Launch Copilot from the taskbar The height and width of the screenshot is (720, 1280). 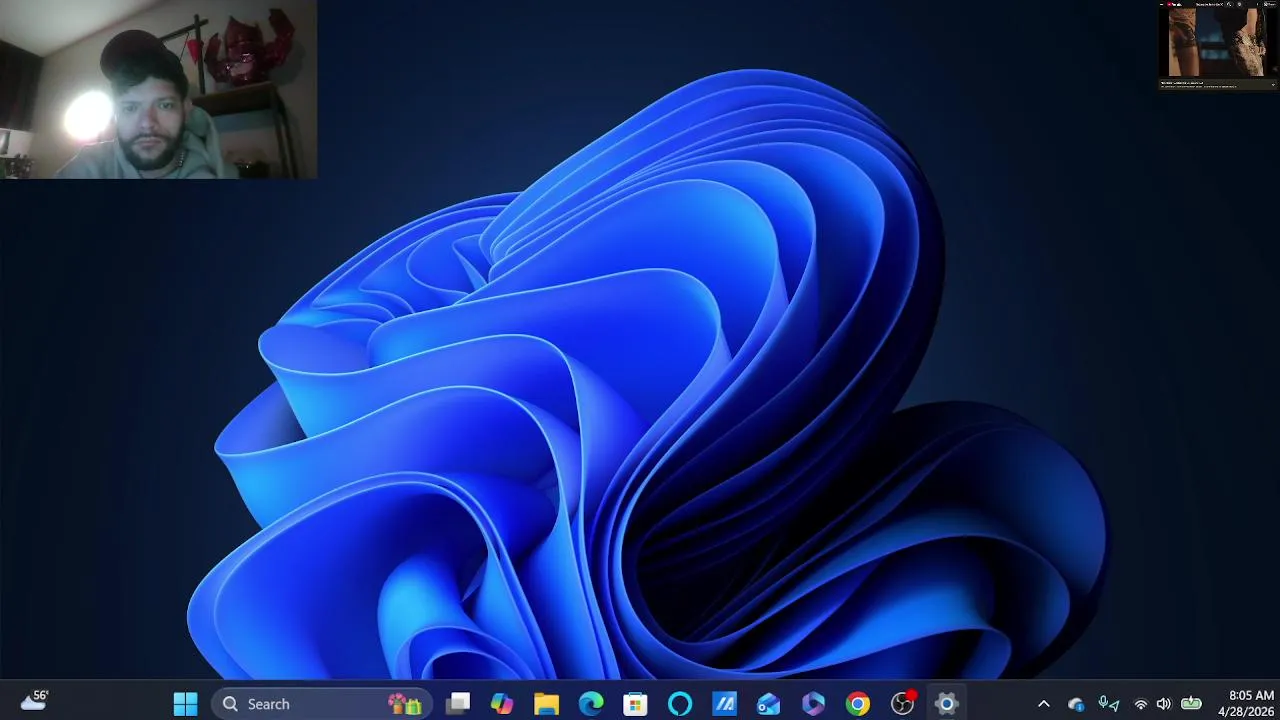502,704
